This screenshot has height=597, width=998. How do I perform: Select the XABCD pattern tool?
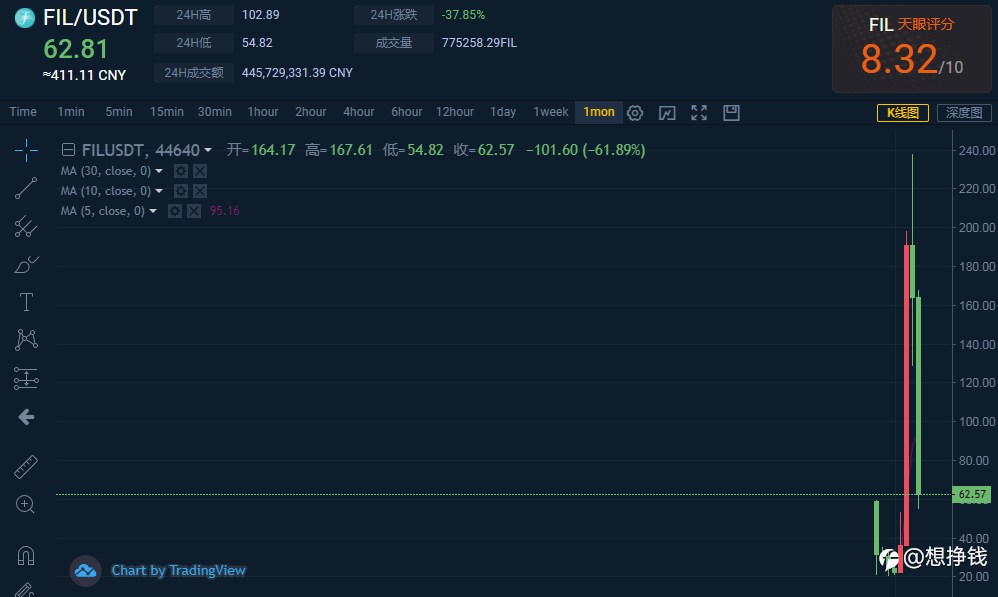[26, 340]
